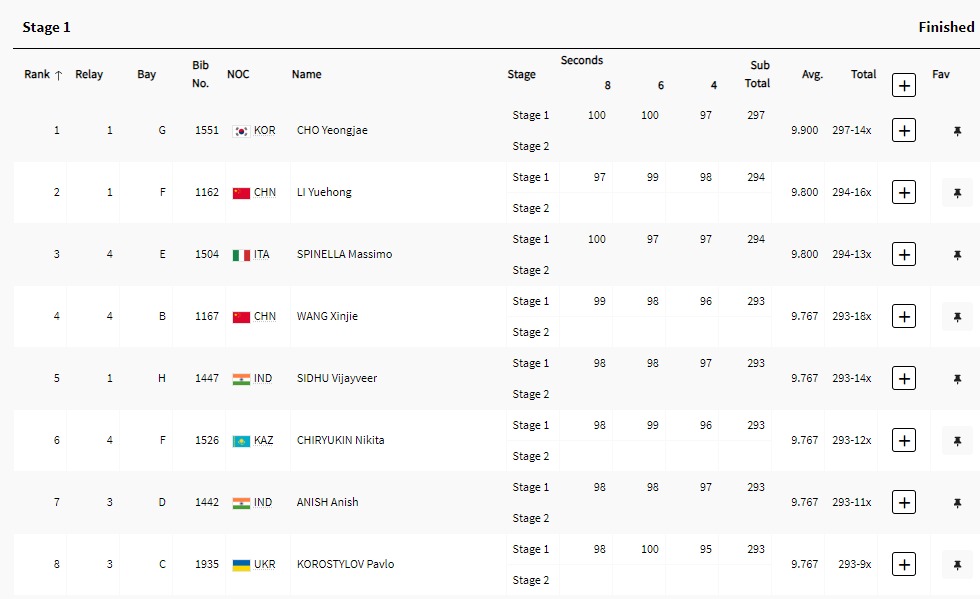The width and height of the screenshot is (980, 599).
Task: Click the pin icon for WANG Xinjie
Action: point(957,317)
